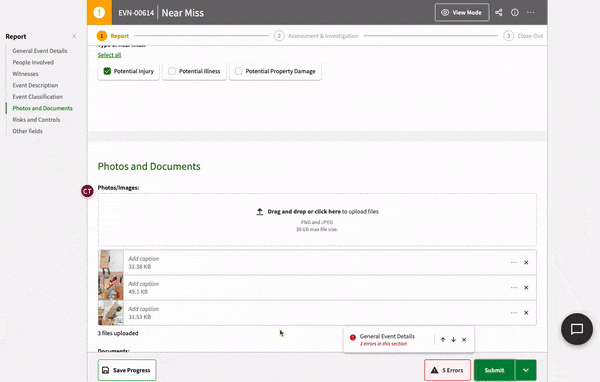Check the Potential Property Damage checkbox
The image size is (600, 382).
(x=238, y=71)
